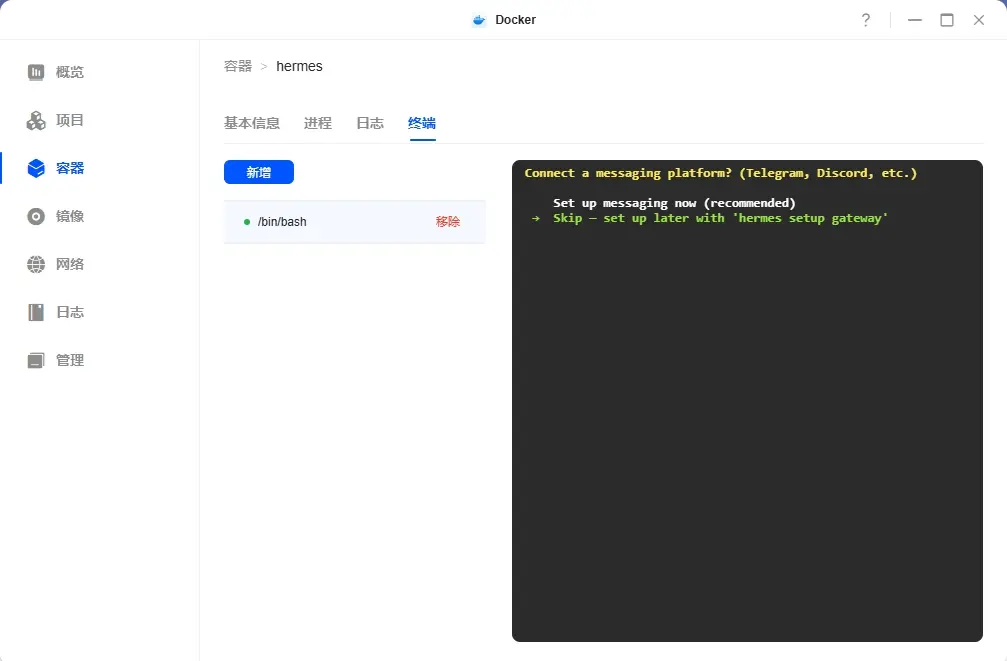Click the hermes breadcrumb label
Viewport: 1007px width, 661px height.
click(299, 66)
